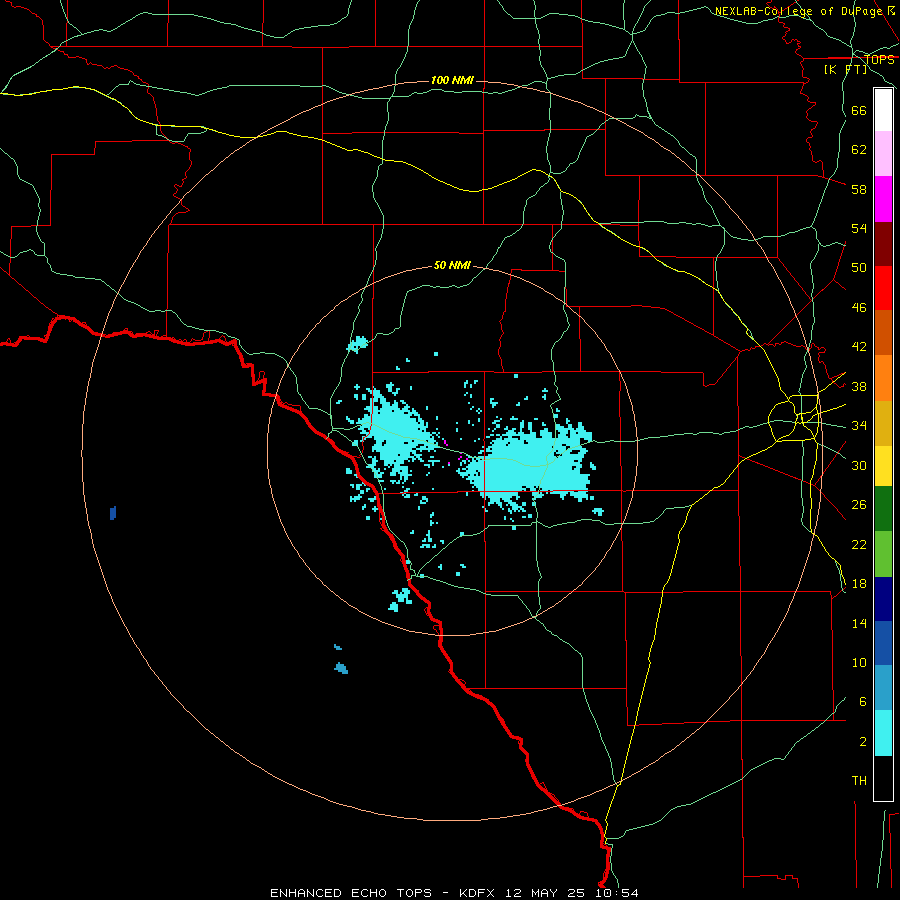Pick the medium blue legend color block
Image resolution: width=900 pixels, height=900 pixels.
(883, 643)
